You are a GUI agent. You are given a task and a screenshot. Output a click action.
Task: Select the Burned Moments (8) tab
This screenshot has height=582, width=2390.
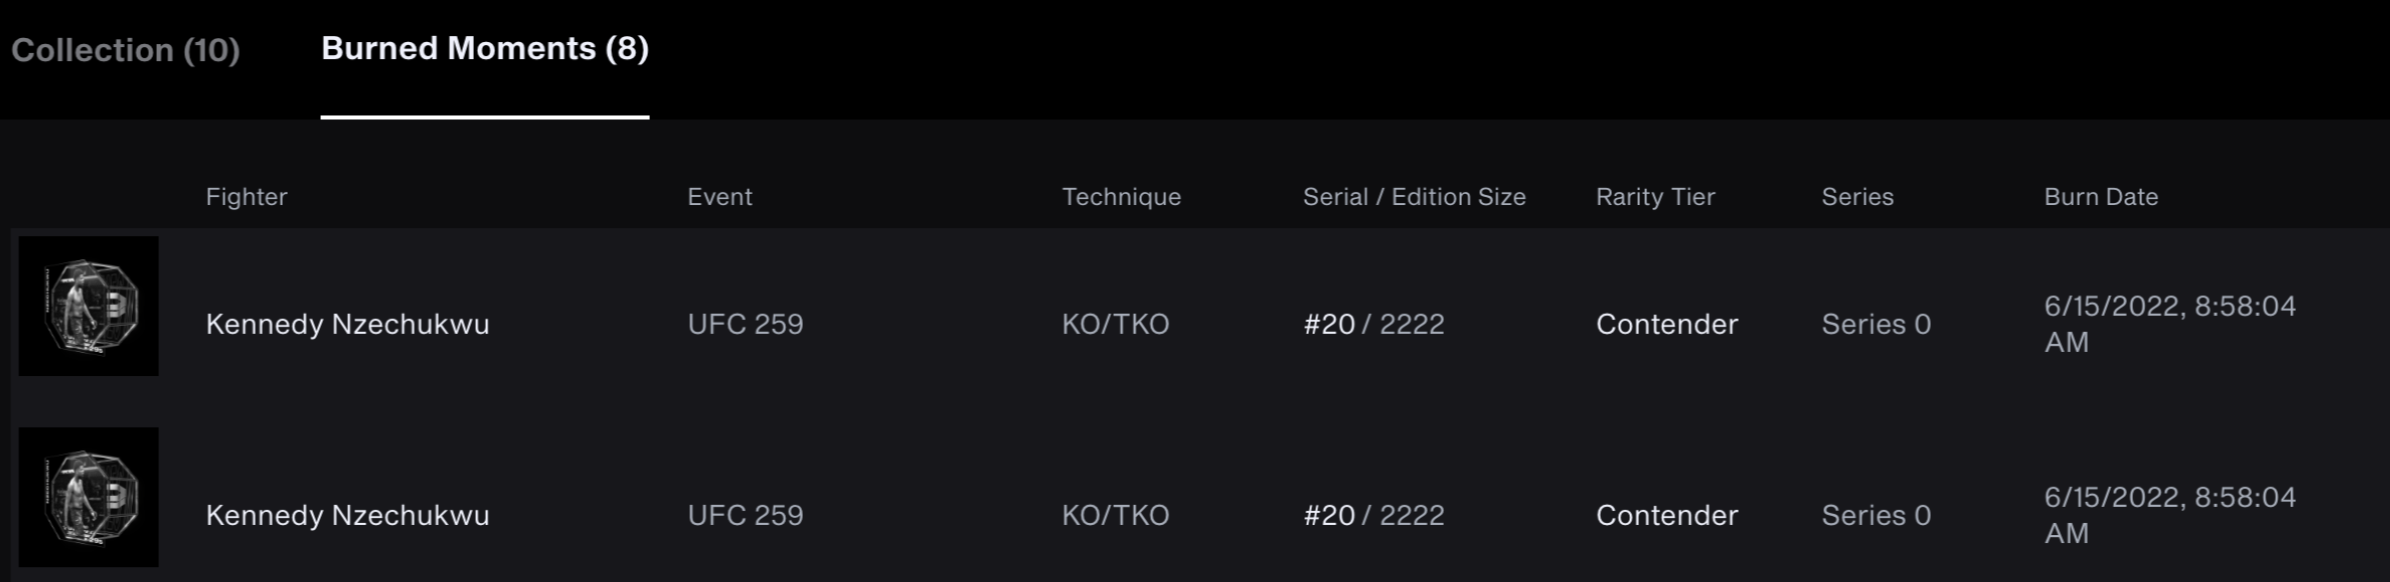tap(485, 48)
